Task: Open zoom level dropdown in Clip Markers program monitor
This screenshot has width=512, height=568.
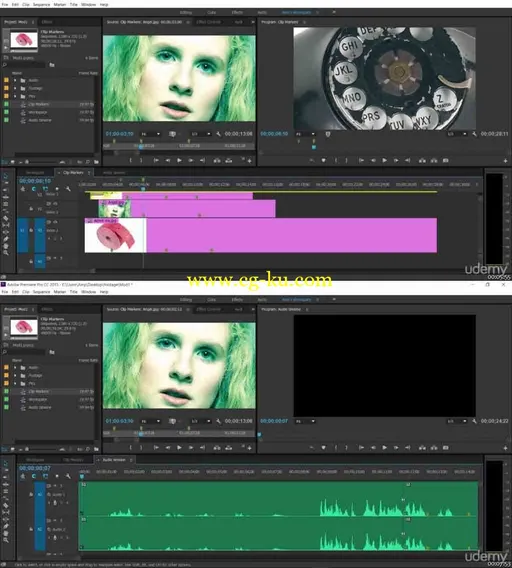Action: point(305,134)
